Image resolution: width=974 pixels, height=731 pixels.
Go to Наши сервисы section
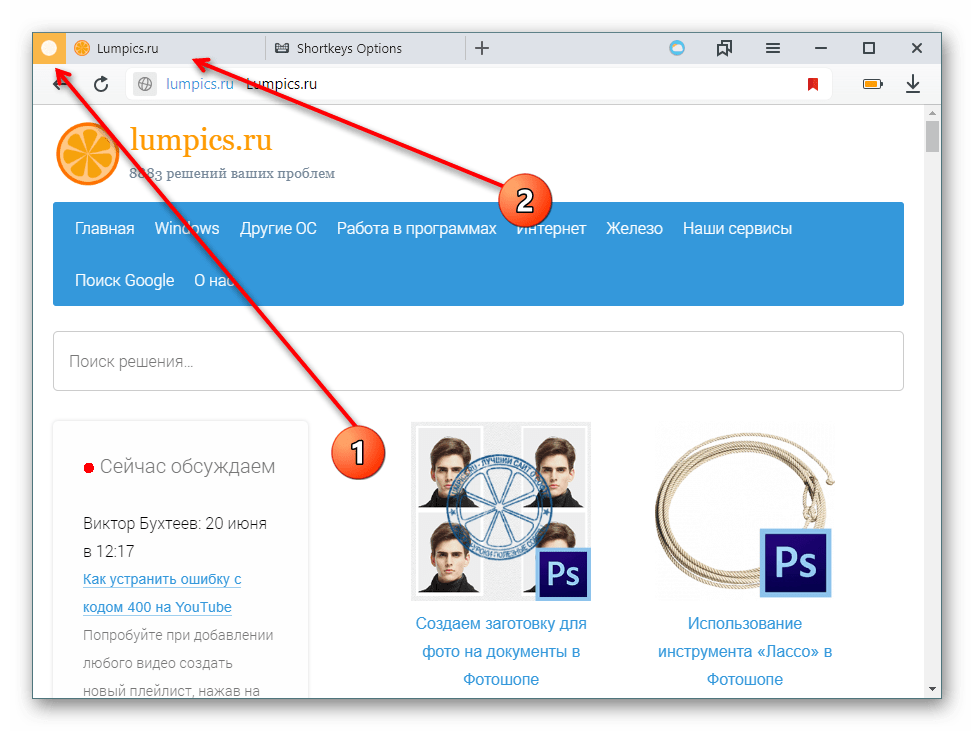click(x=737, y=228)
